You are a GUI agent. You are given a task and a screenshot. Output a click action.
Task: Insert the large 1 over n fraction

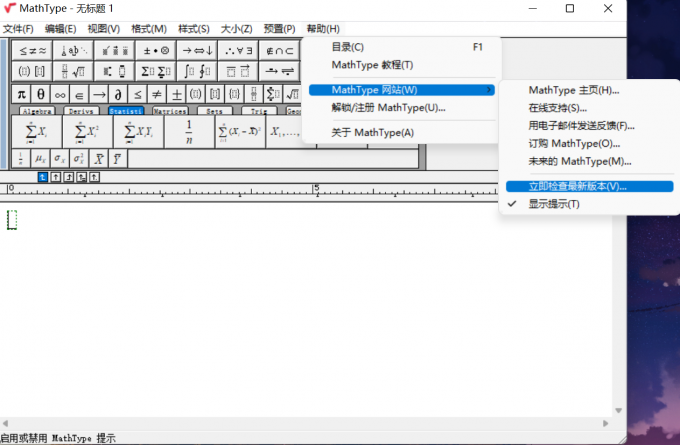click(190, 132)
